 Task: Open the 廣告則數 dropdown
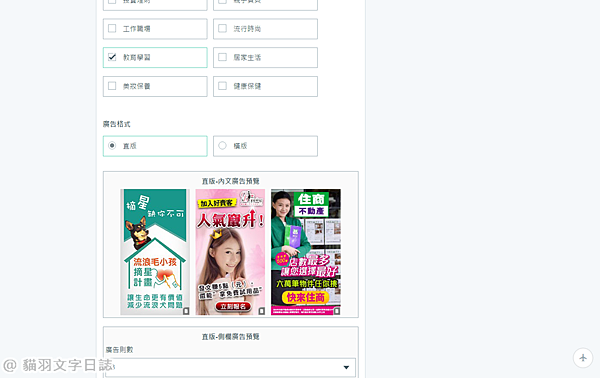click(x=230, y=367)
